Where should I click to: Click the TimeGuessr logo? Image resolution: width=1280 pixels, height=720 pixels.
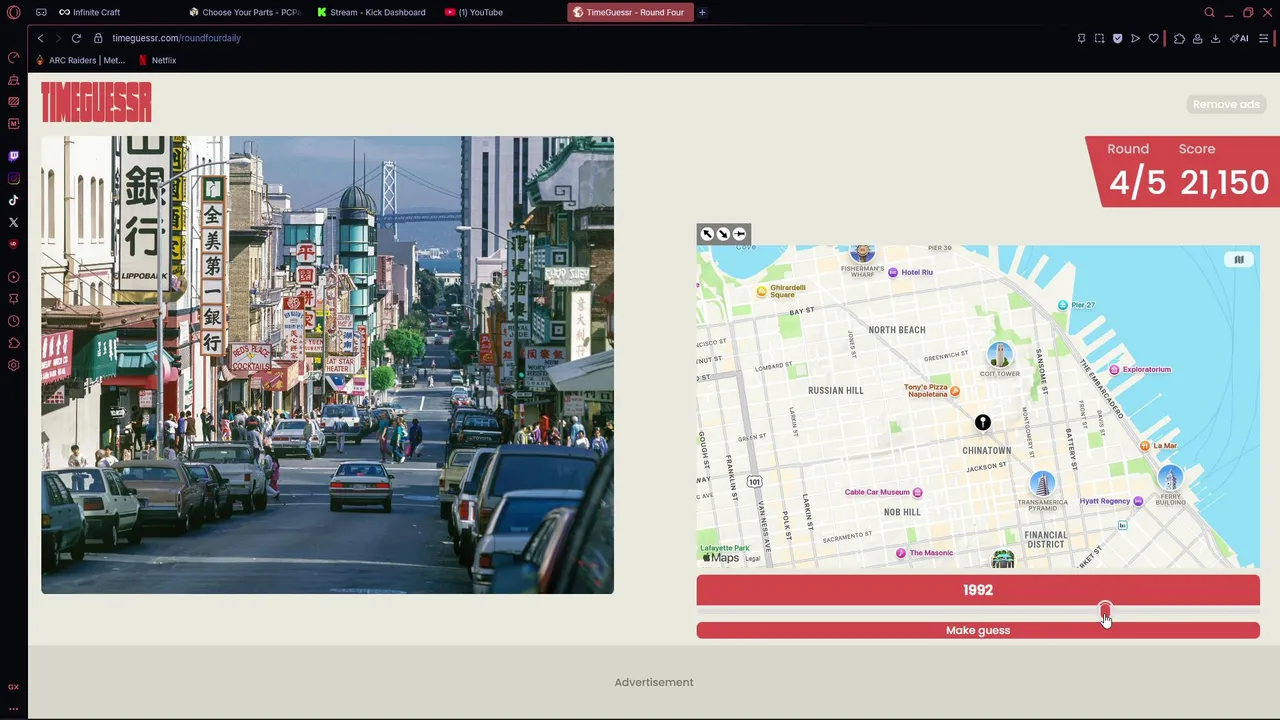96,102
